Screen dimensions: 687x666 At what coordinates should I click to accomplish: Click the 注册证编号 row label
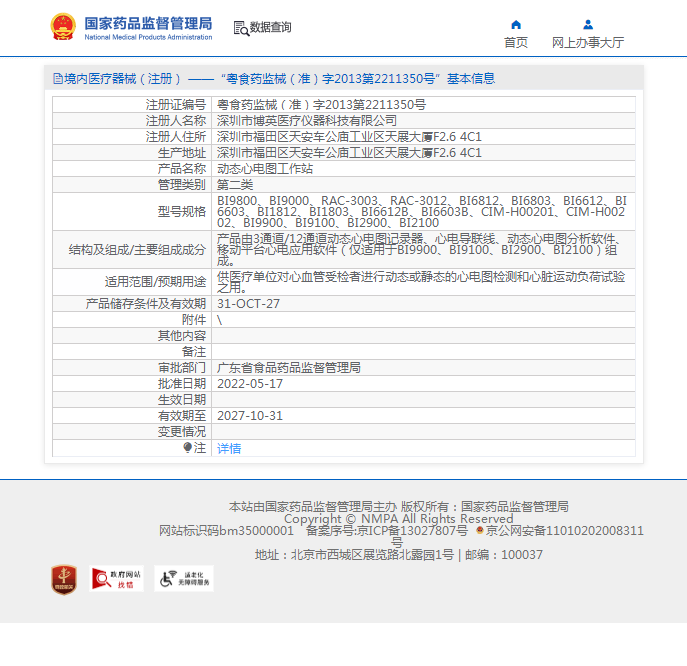[176, 105]
